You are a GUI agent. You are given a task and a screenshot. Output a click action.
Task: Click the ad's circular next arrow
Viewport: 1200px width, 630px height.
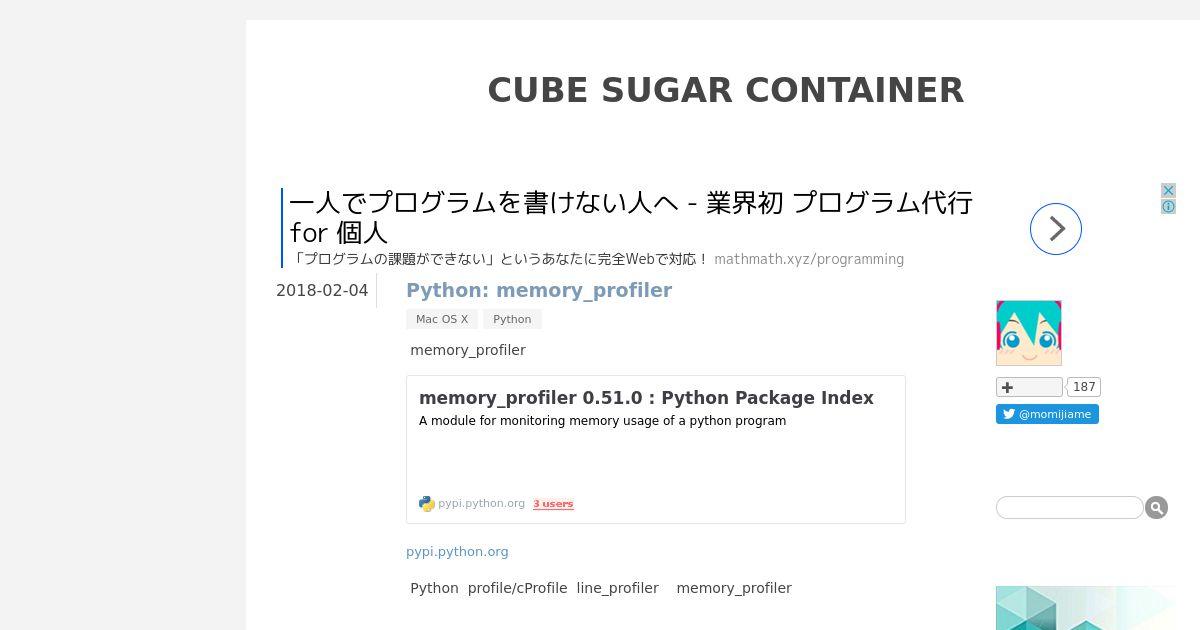pyautogui.click(x=1056, y=229)
